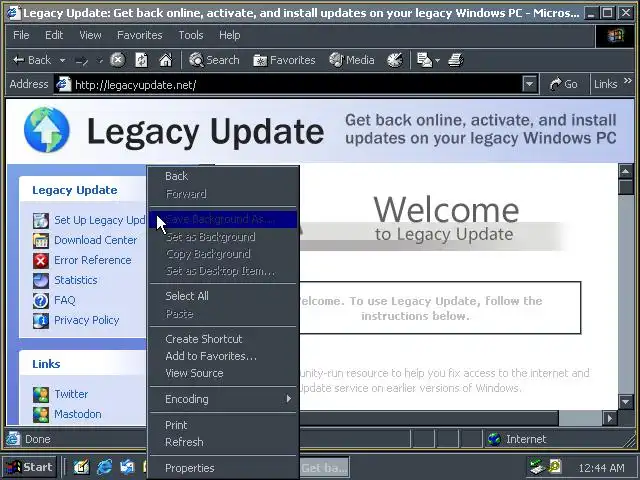This screenshot has height=480, width=640.
Task: Click the Download Center icon
Action: coord(41,240)
